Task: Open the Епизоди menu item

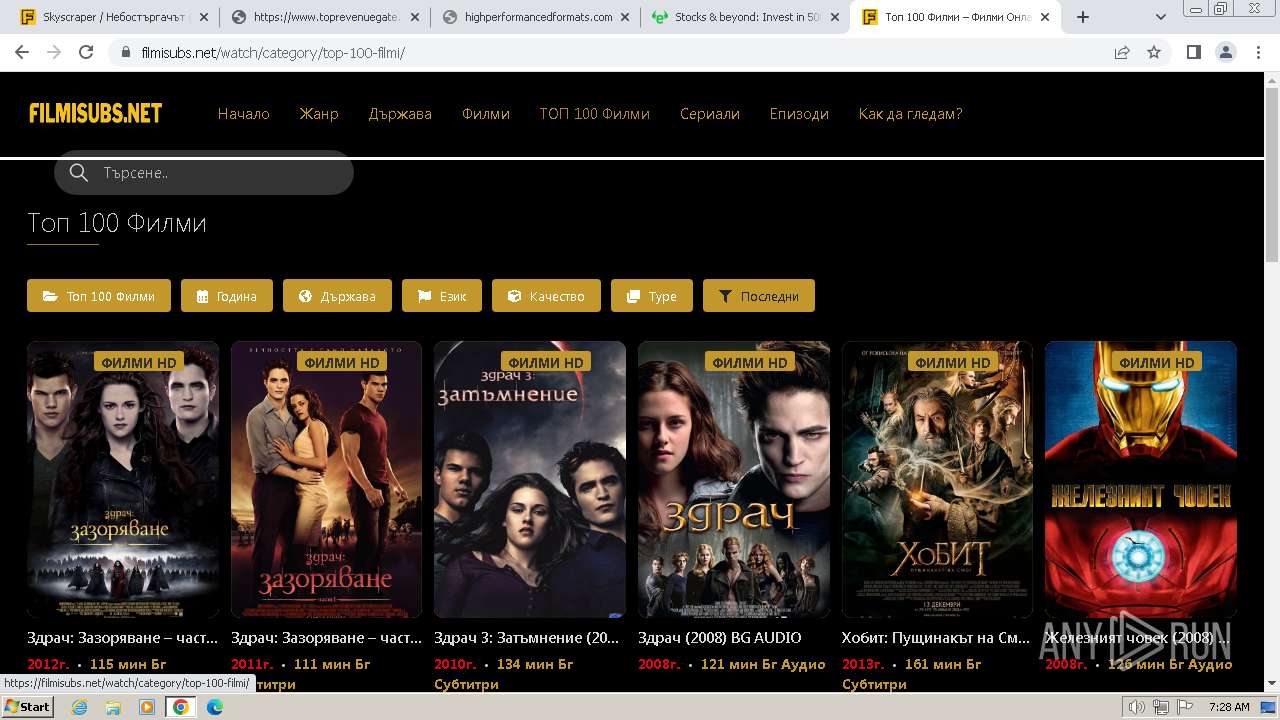Action: (799, 114)
